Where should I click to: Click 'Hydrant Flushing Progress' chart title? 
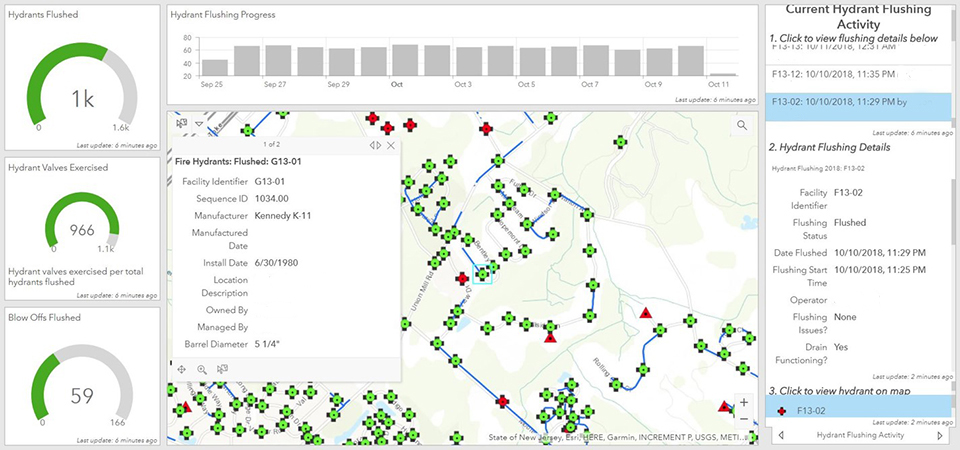click(x=223, y=15)
